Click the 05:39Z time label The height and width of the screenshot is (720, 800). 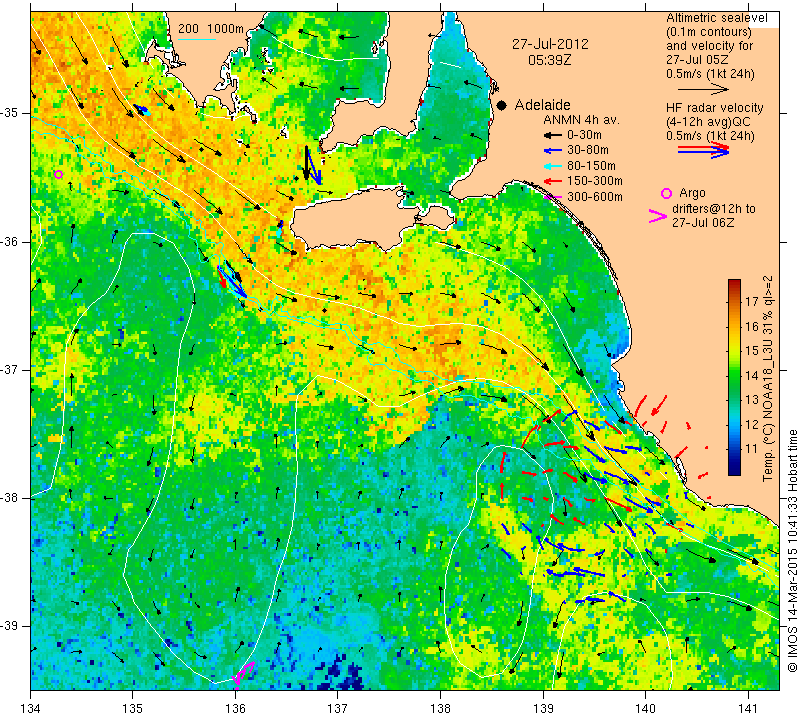pyautogui.click(x=549, y=60)
